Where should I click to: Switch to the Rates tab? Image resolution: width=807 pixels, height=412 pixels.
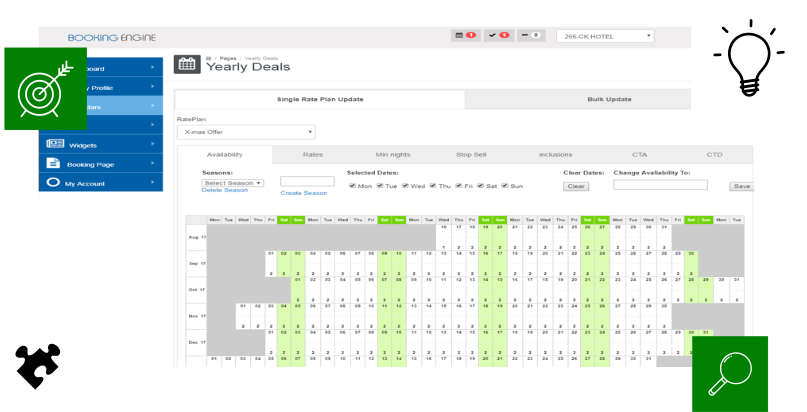313,155
